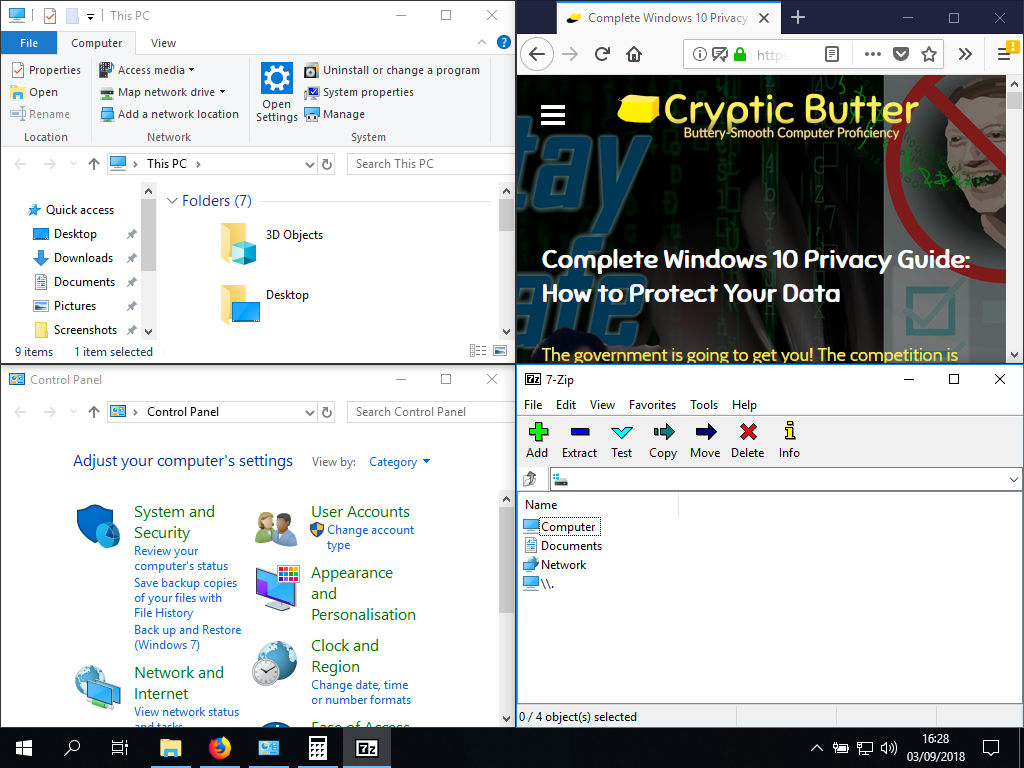The height and width of the screenshot is (768, 1024).
Task: Click the Test archive icon in 7-Zip
Action: (621, 440)
